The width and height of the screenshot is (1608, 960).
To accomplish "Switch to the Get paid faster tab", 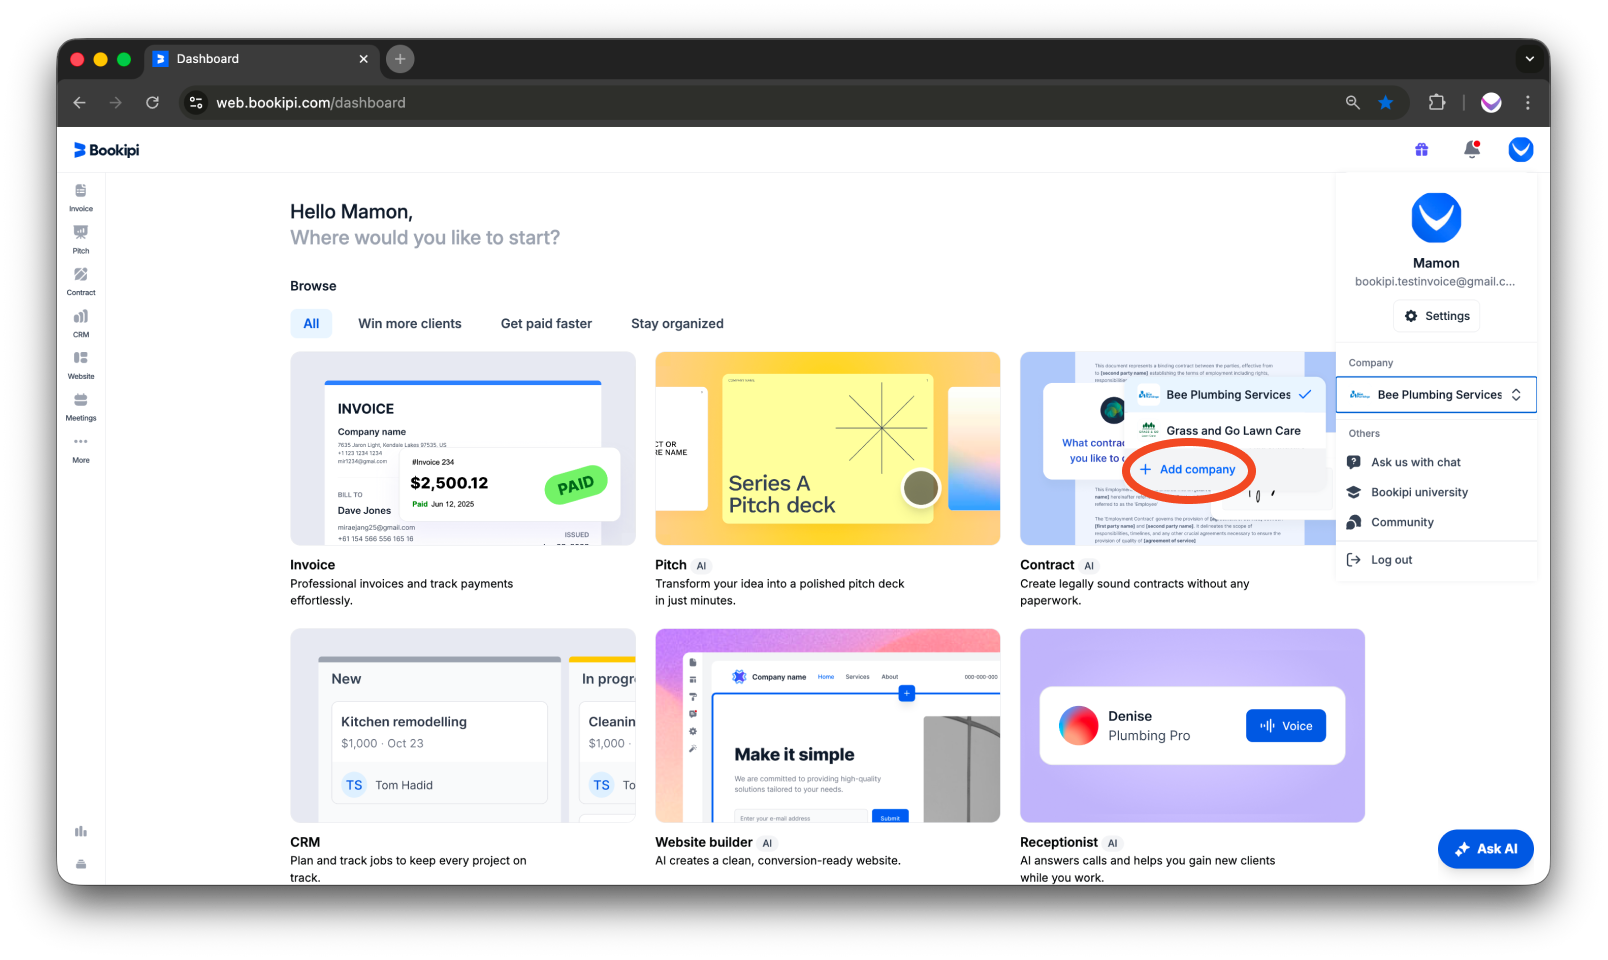I will click(x=546, y=323).
